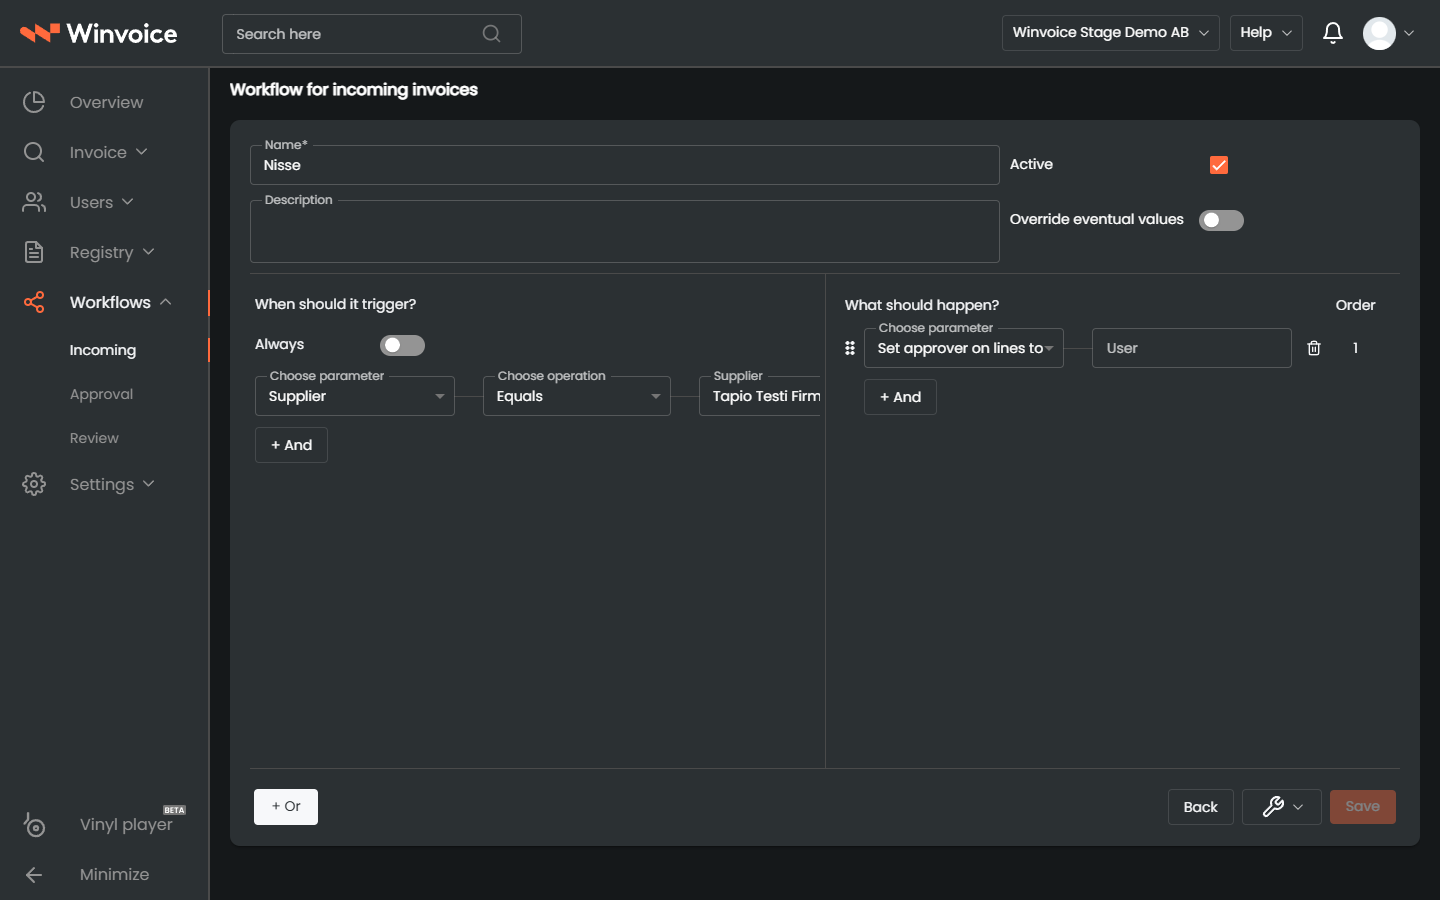Add an And trigger condition
1440x900 pixels.
(291, 445)
